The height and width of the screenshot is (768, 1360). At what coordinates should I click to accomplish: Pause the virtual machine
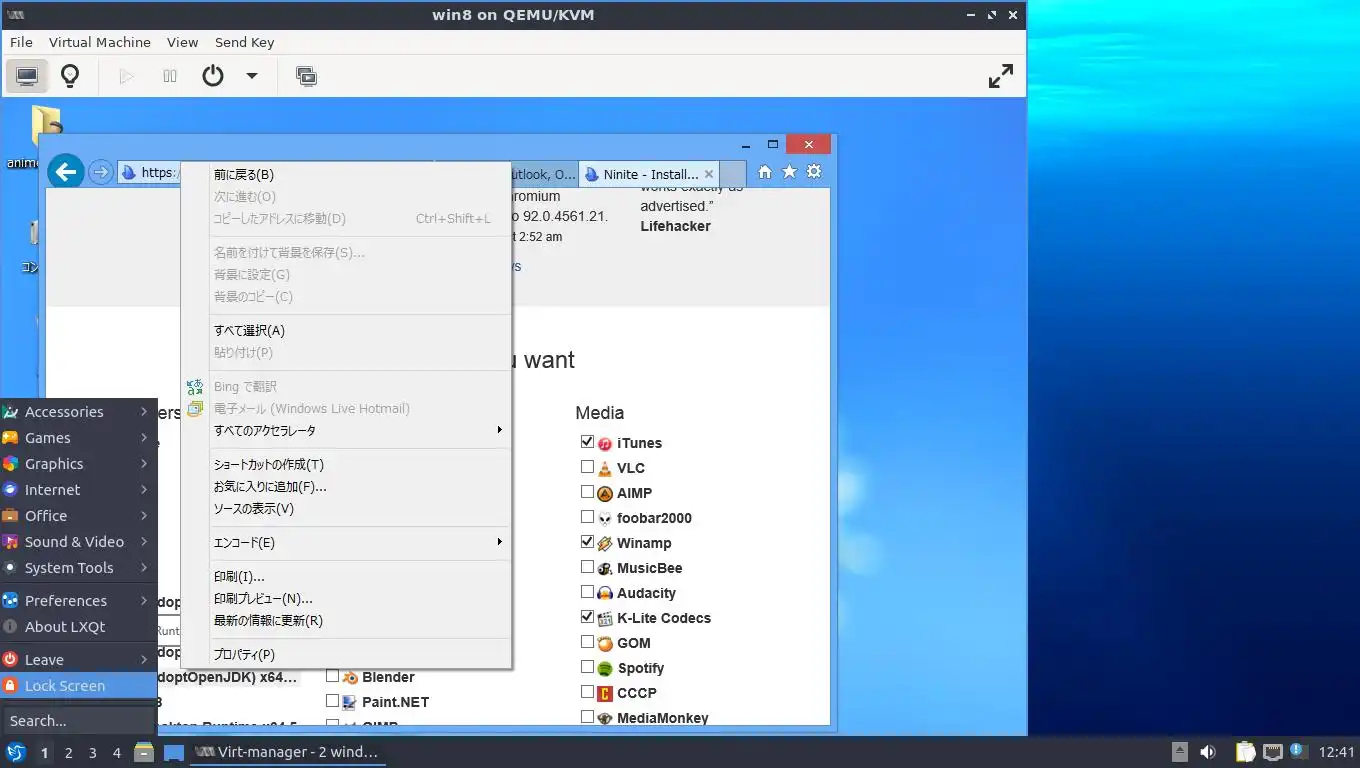click(x=170, y=76)
